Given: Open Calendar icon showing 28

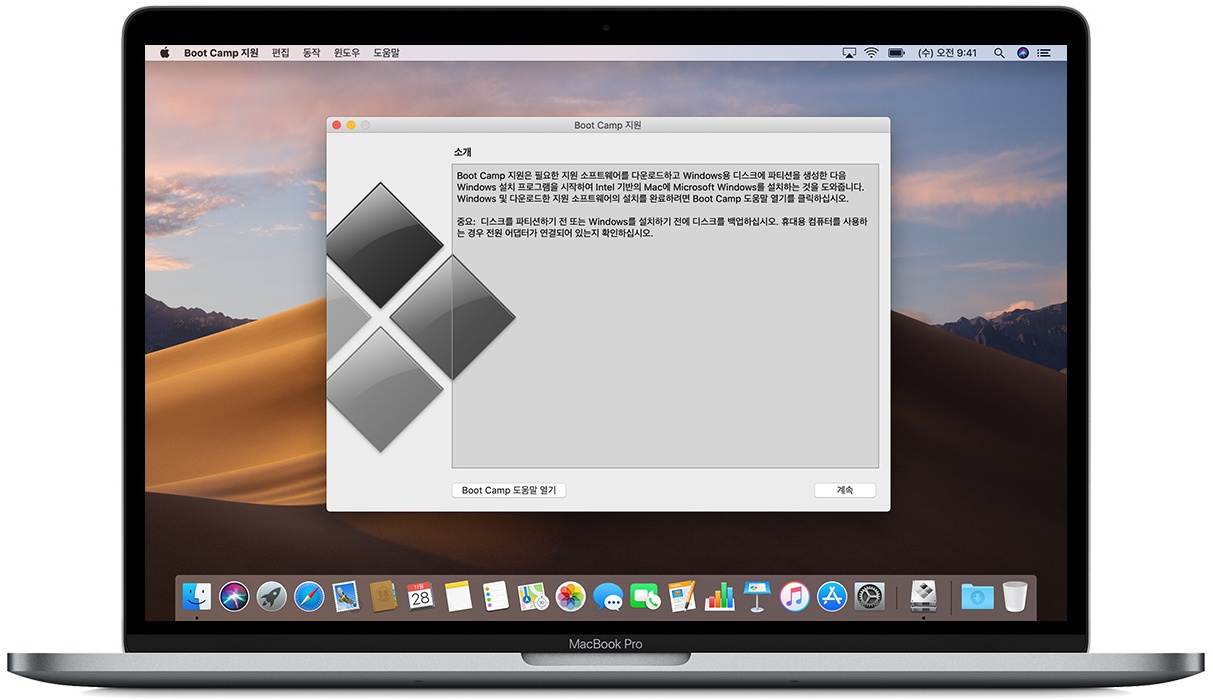Looking at the screenshot, I should [421, 597].
